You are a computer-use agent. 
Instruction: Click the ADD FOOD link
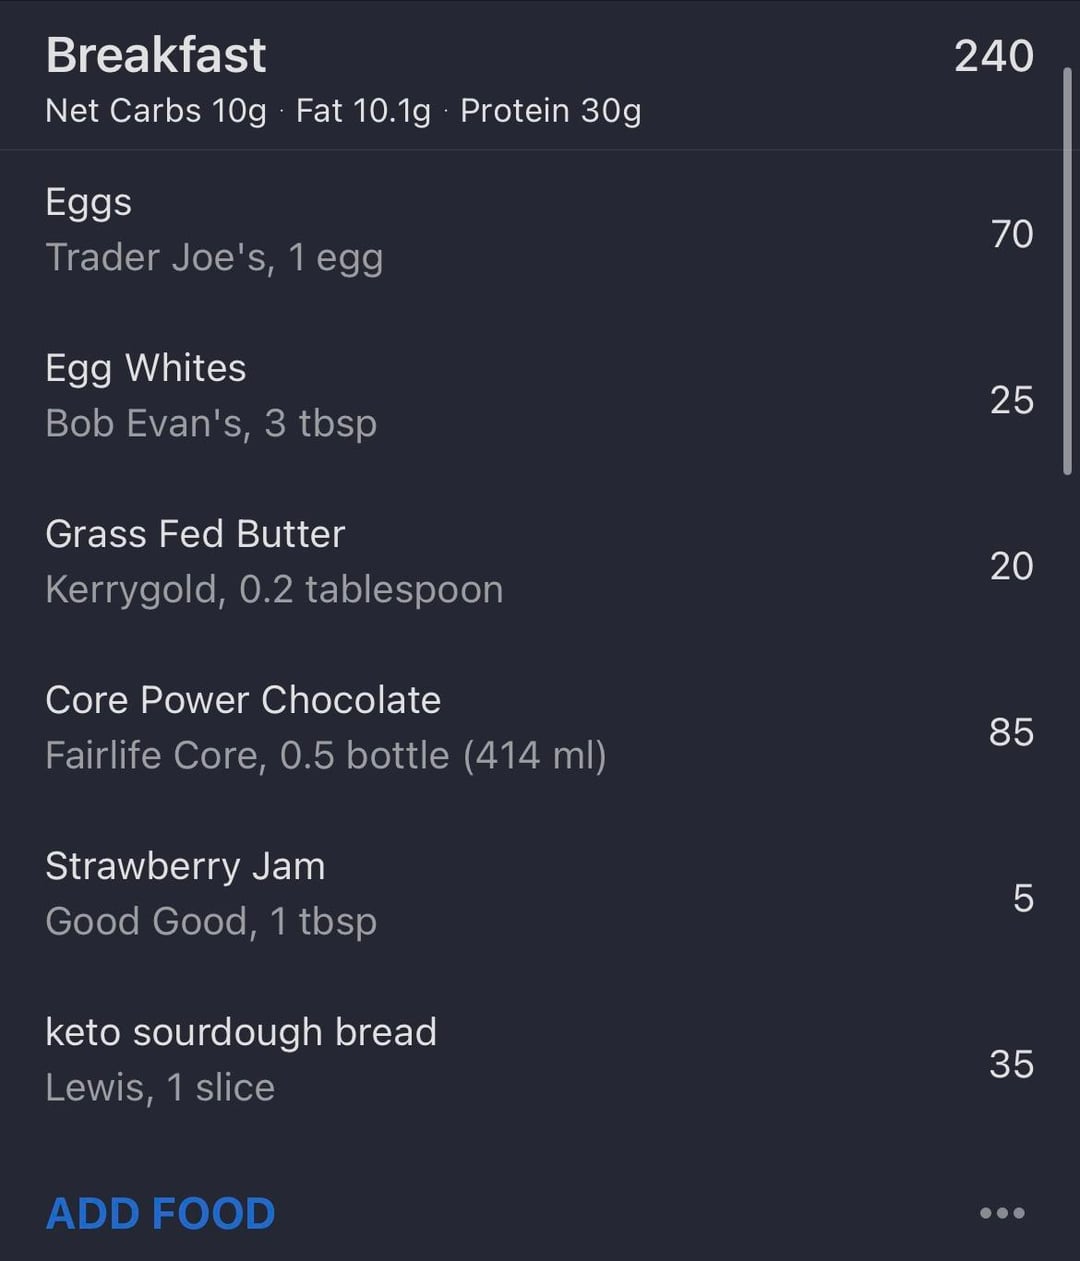click(160, 1214)
